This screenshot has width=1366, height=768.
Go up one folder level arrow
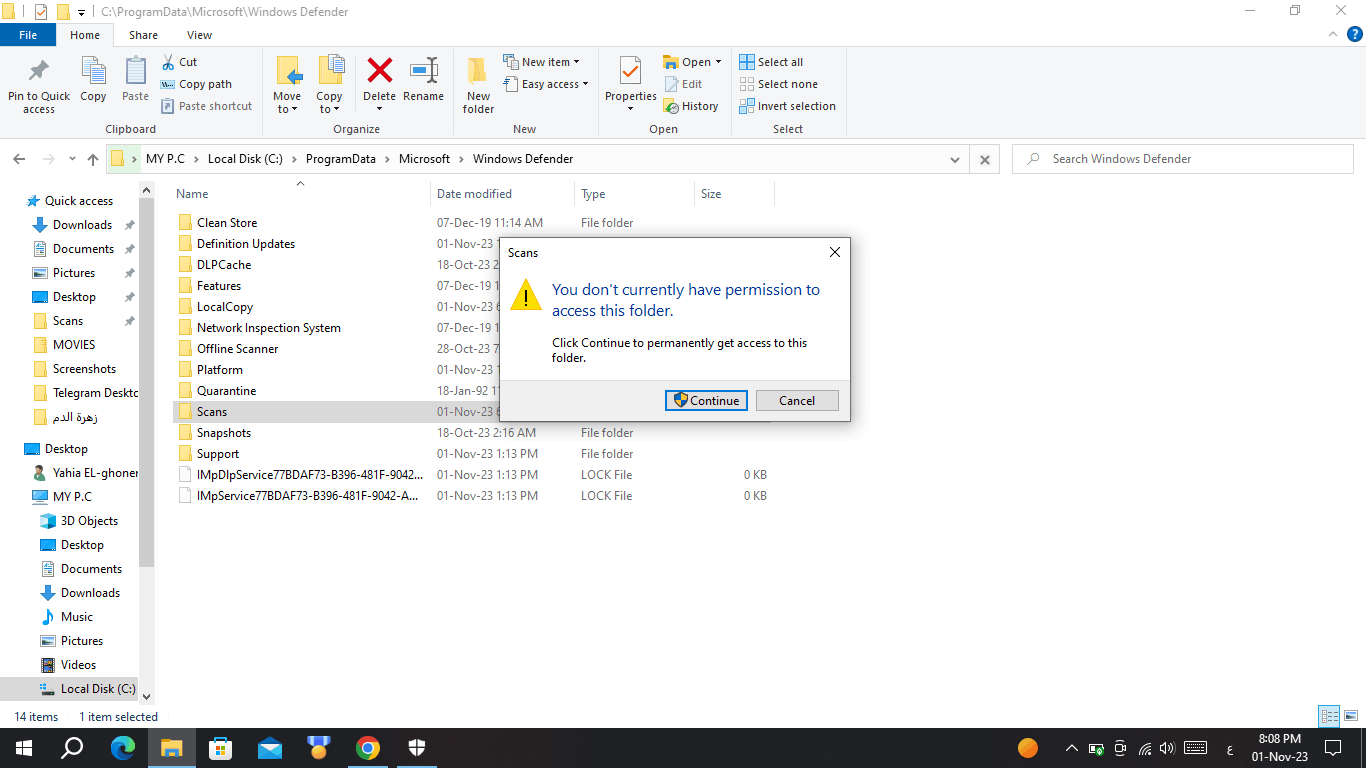[x=93, y=159]
